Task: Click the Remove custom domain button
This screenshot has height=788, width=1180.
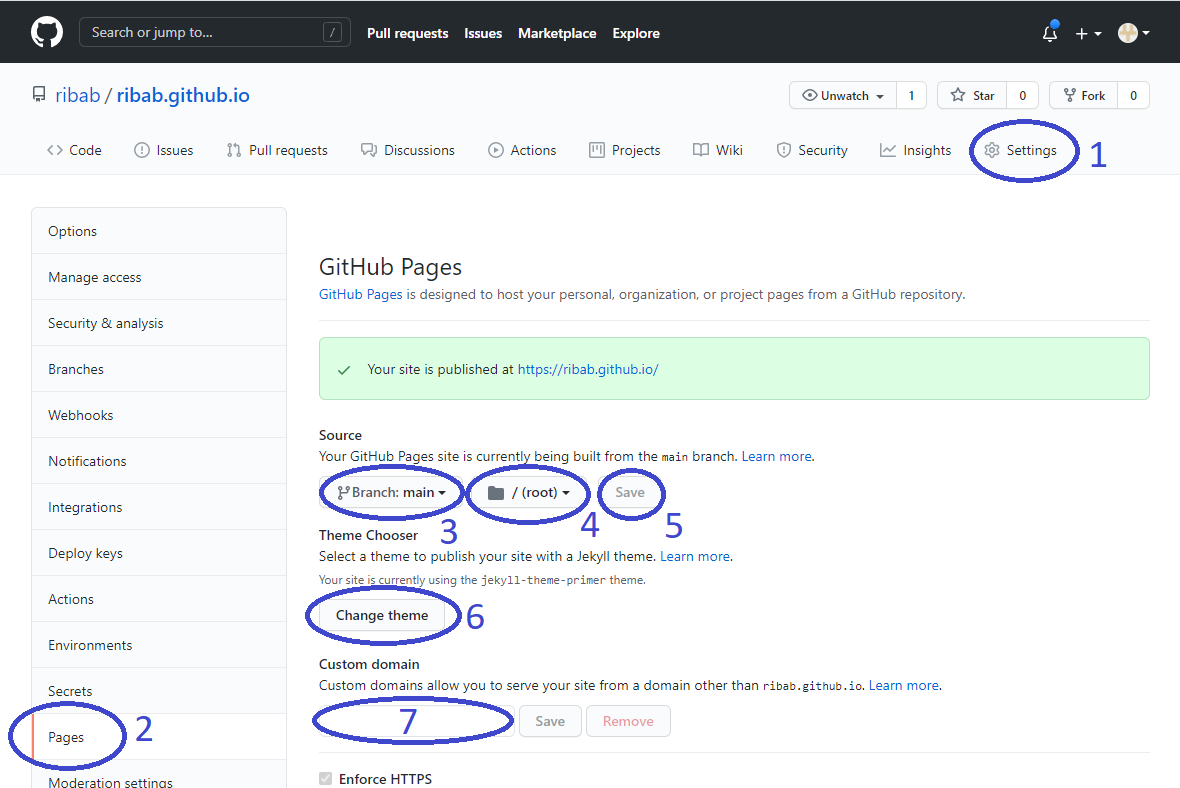Action: coord(628,721)
